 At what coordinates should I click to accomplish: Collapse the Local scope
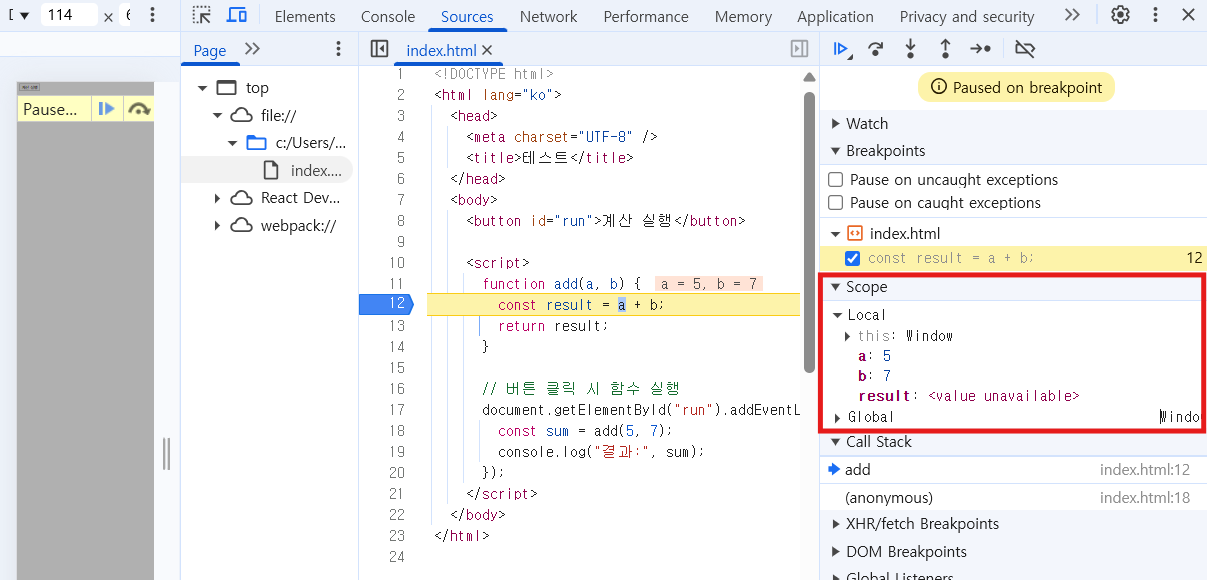click(x=838, y=315)
